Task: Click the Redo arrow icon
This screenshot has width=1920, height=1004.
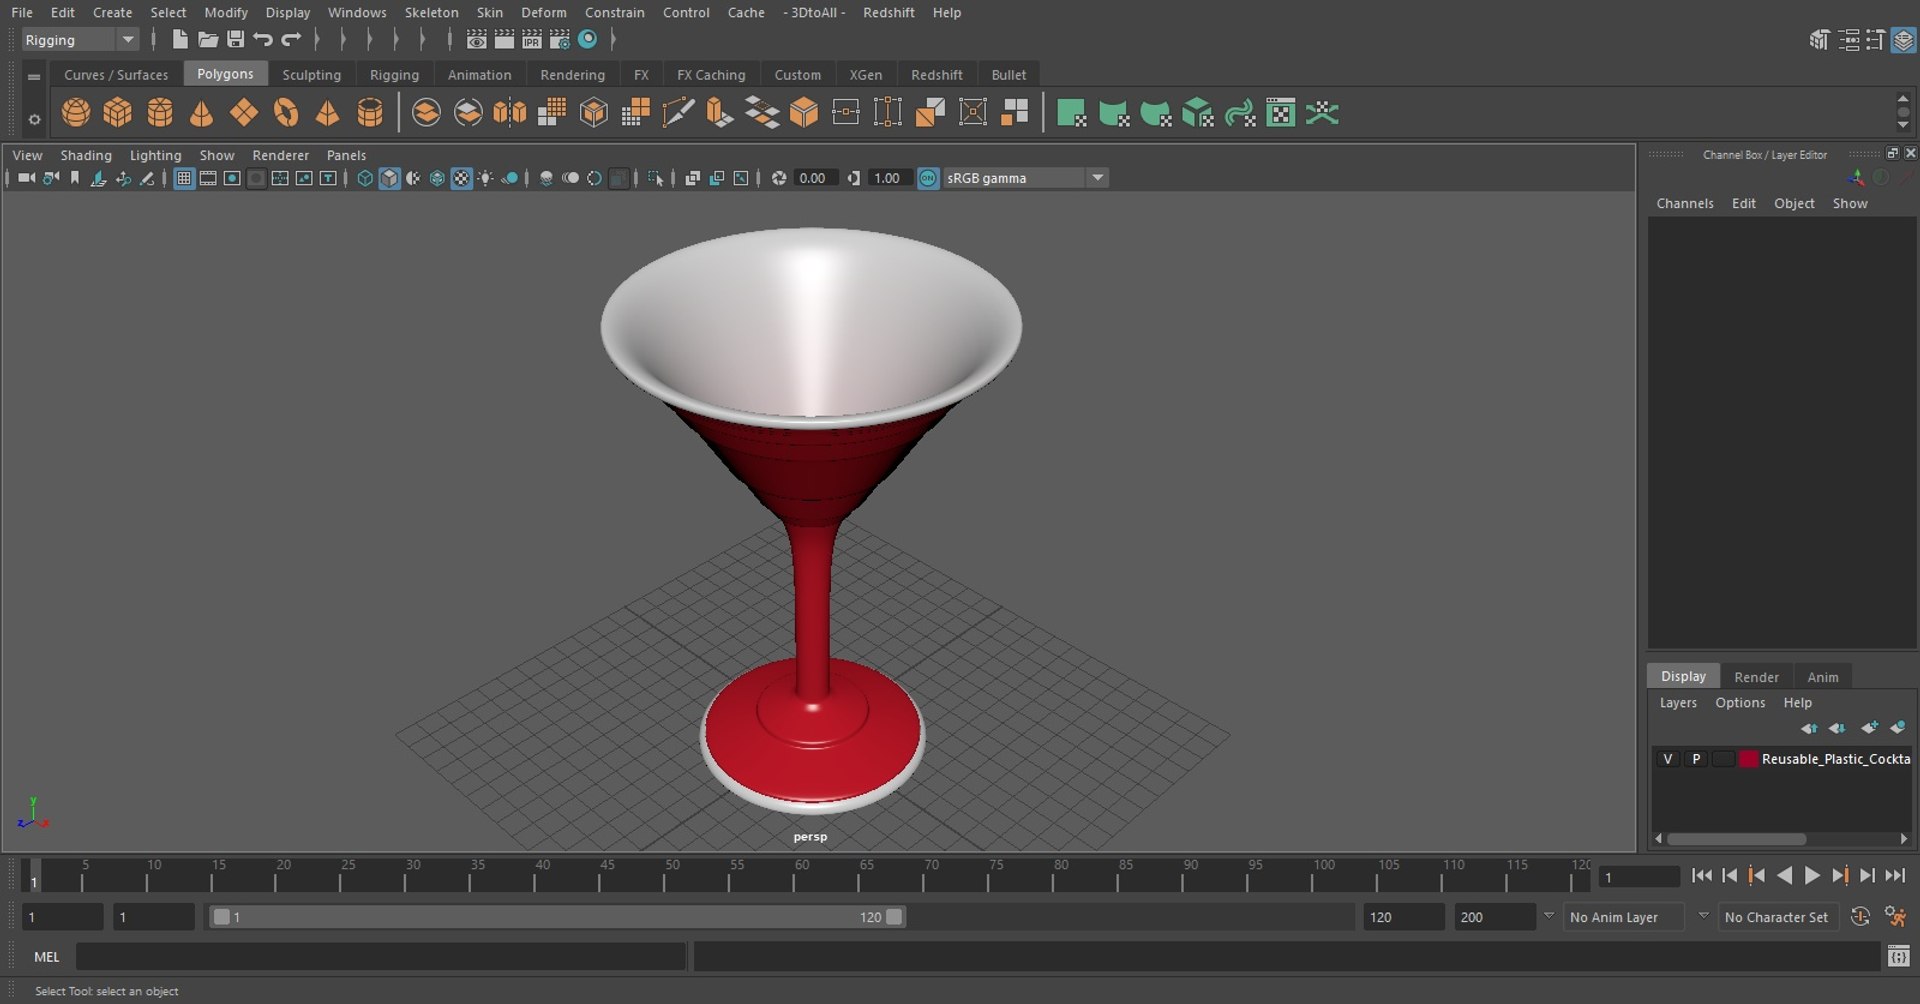Action: [291, 39]
